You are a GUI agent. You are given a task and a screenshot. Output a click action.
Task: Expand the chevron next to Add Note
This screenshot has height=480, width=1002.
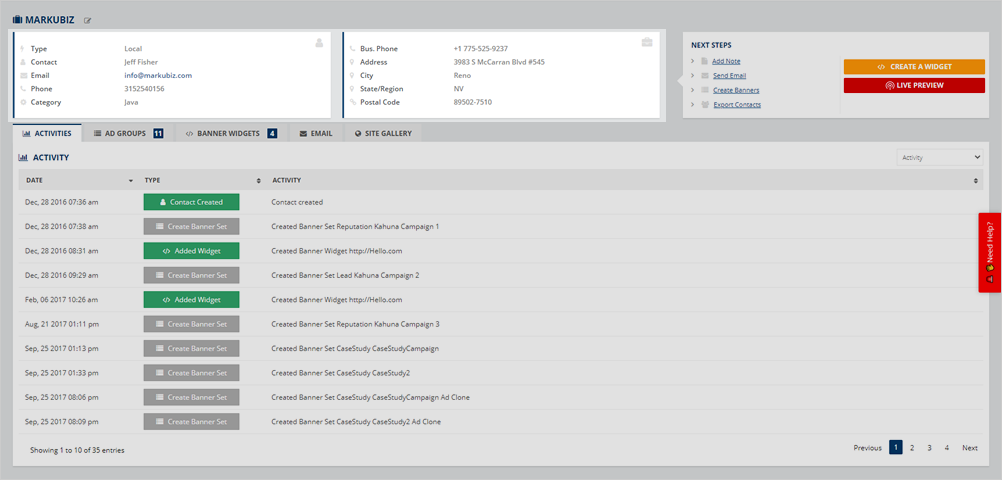(692, 61)
